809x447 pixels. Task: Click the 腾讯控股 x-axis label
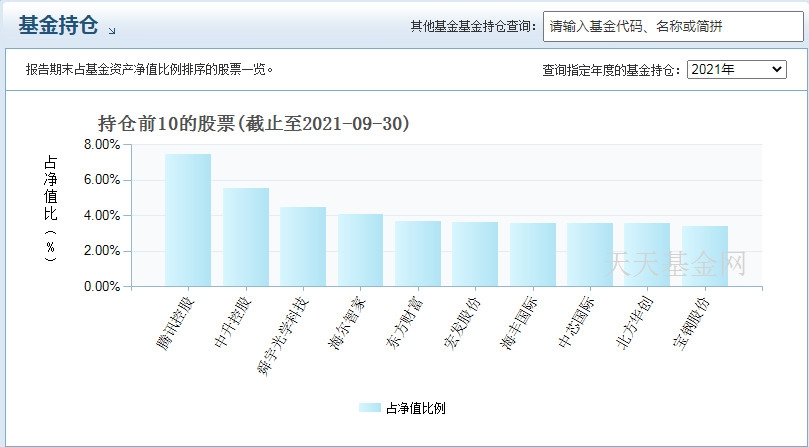click(175, 322)
